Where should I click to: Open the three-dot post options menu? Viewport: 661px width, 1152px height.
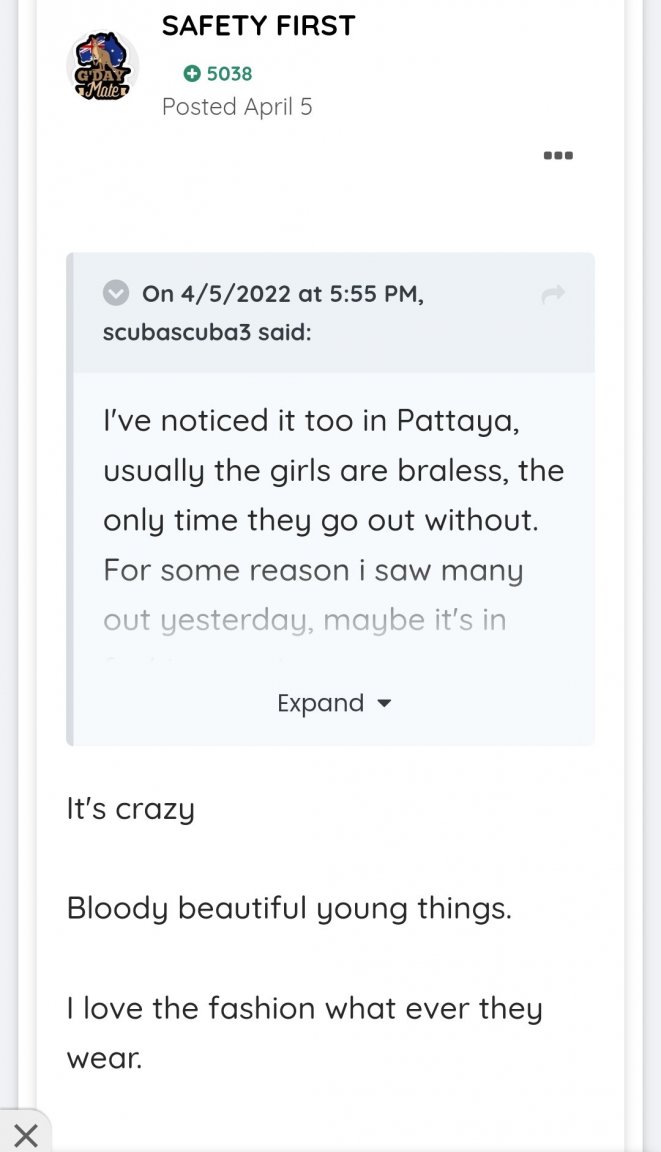557,155
